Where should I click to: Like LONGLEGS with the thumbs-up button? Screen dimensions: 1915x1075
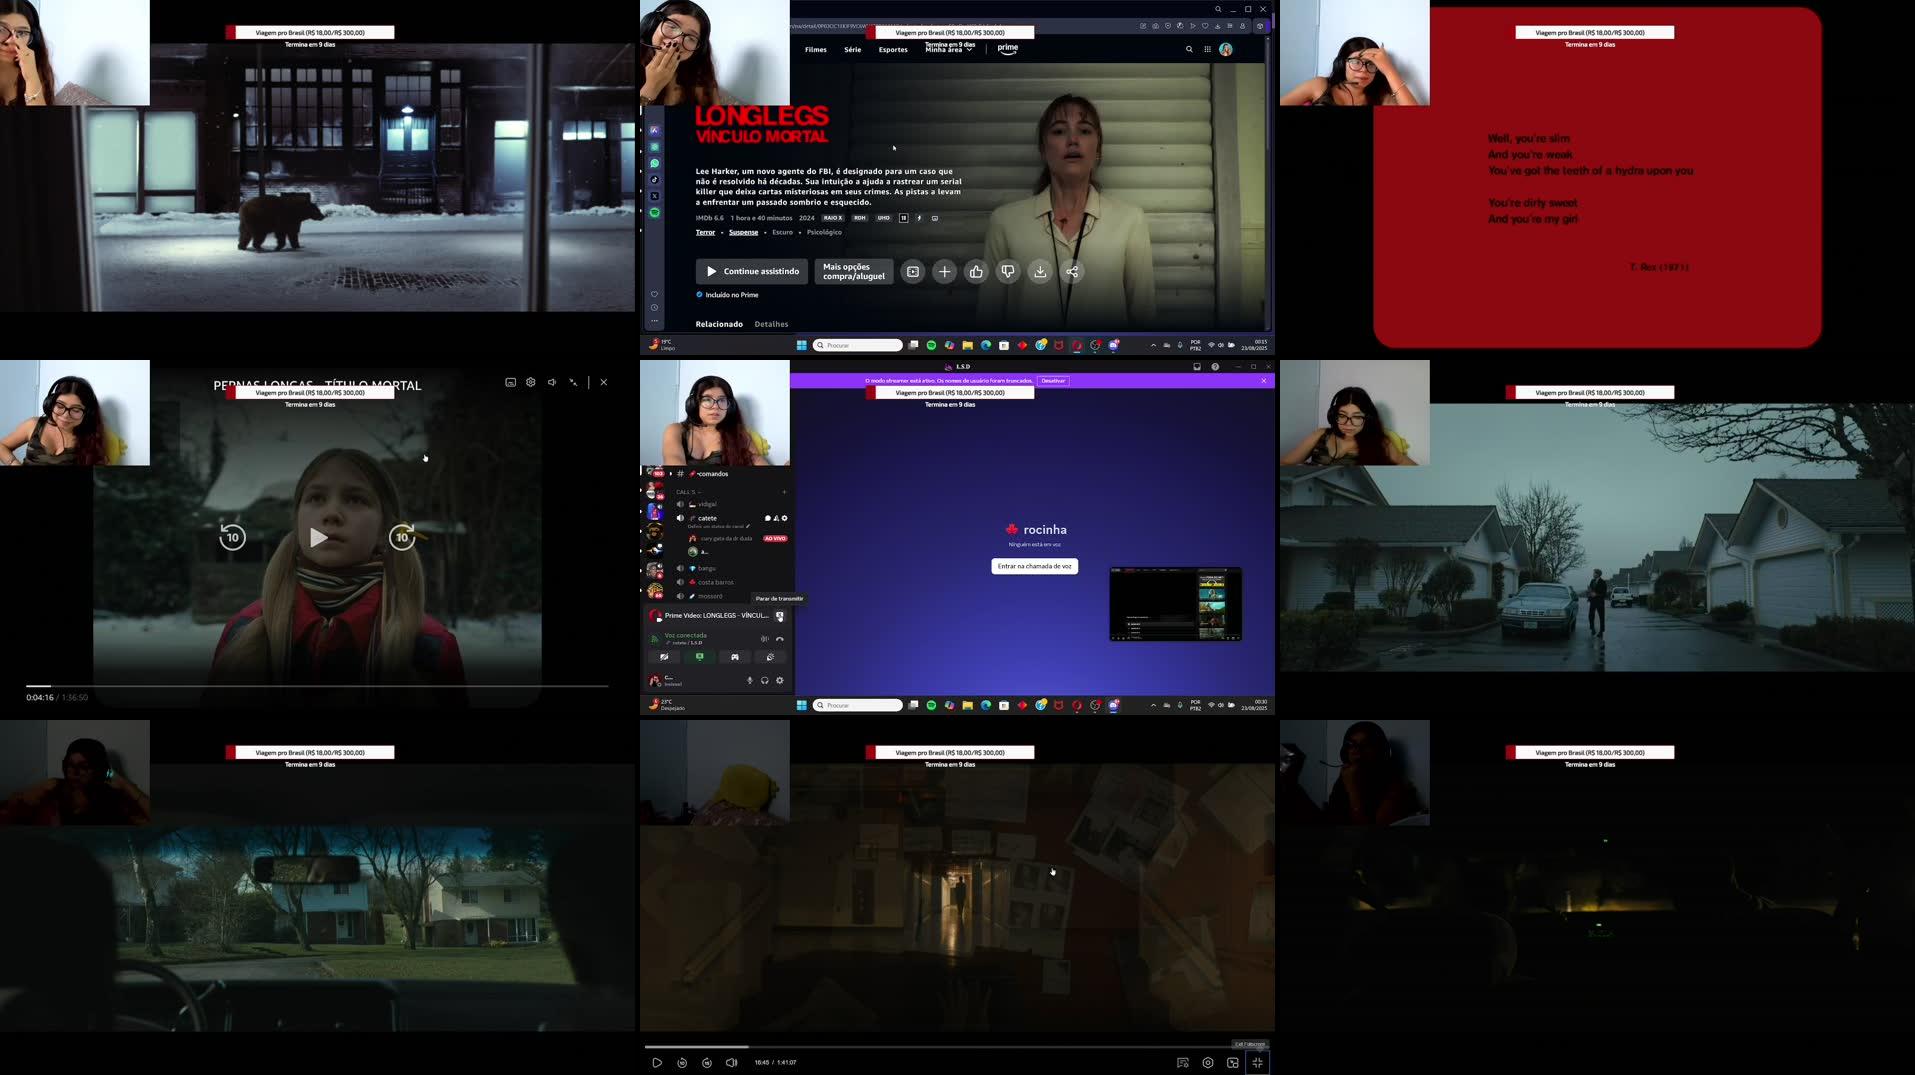(x=976, y=272)
